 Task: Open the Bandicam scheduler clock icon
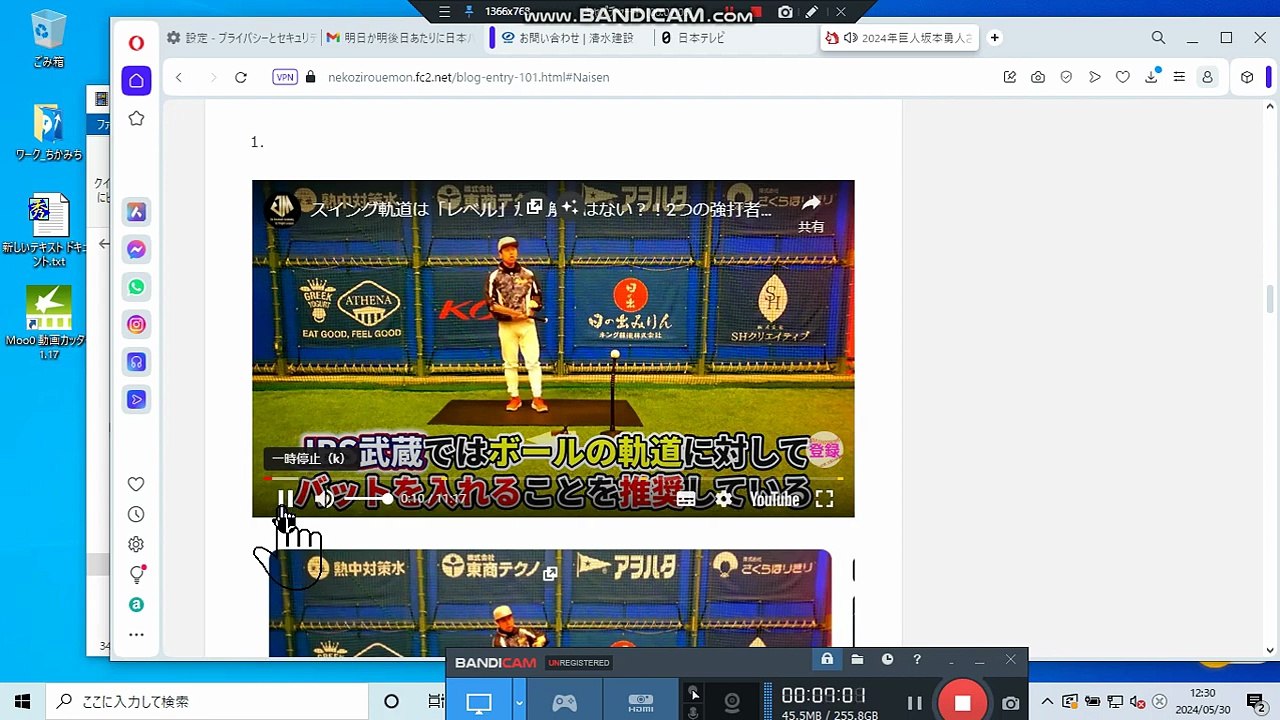tap(887, 659)
